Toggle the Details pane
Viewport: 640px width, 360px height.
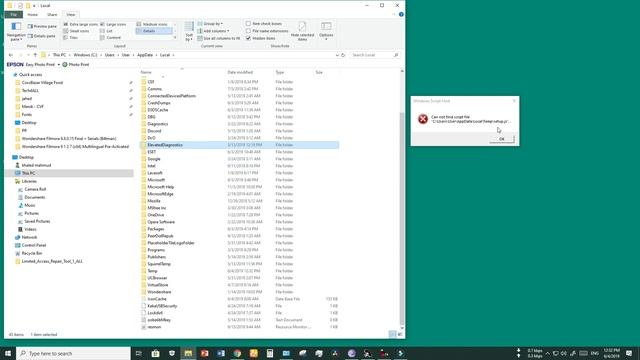(x=42, y=36)
